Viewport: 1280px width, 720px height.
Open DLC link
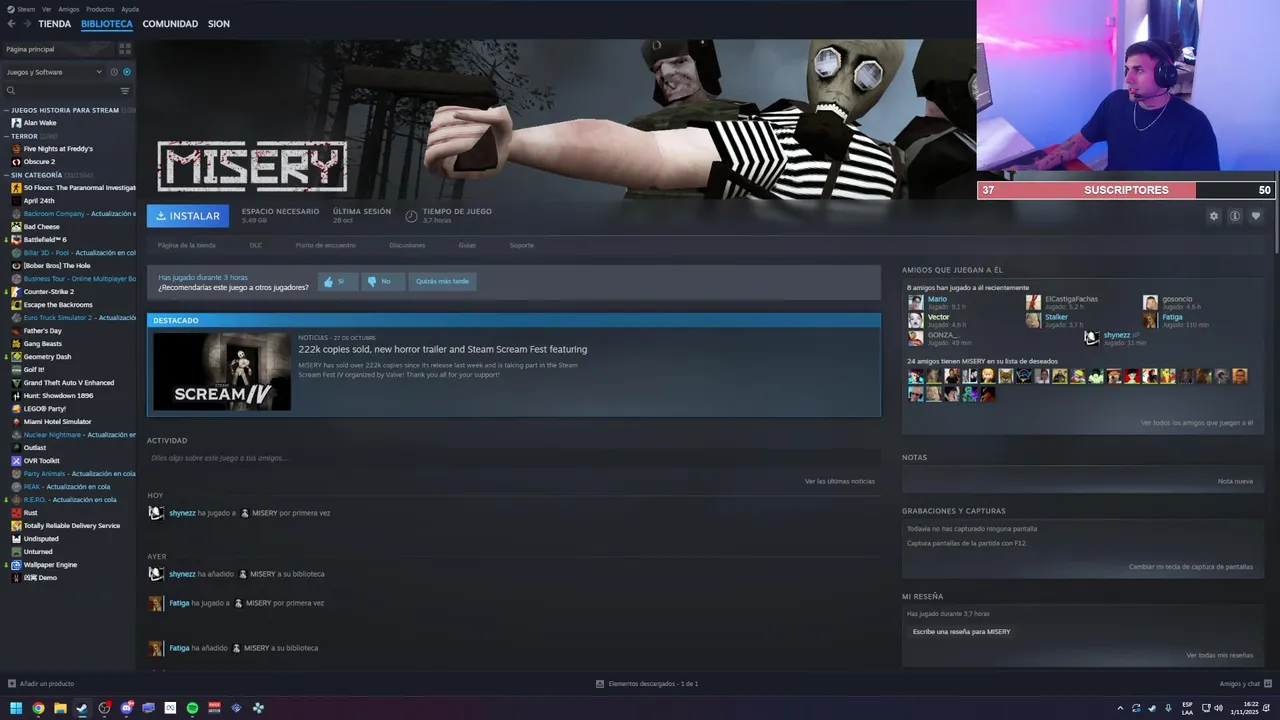[x=256, y=245]
